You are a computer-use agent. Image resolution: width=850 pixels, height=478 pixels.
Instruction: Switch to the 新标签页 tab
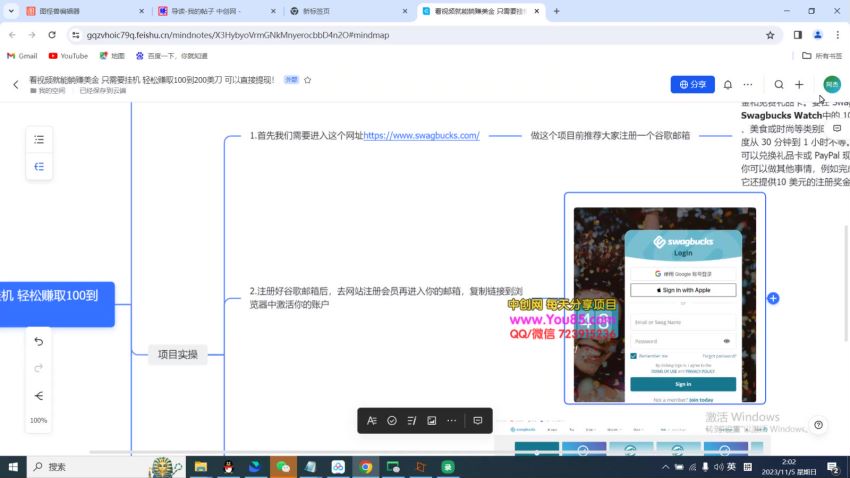point(349,11)
